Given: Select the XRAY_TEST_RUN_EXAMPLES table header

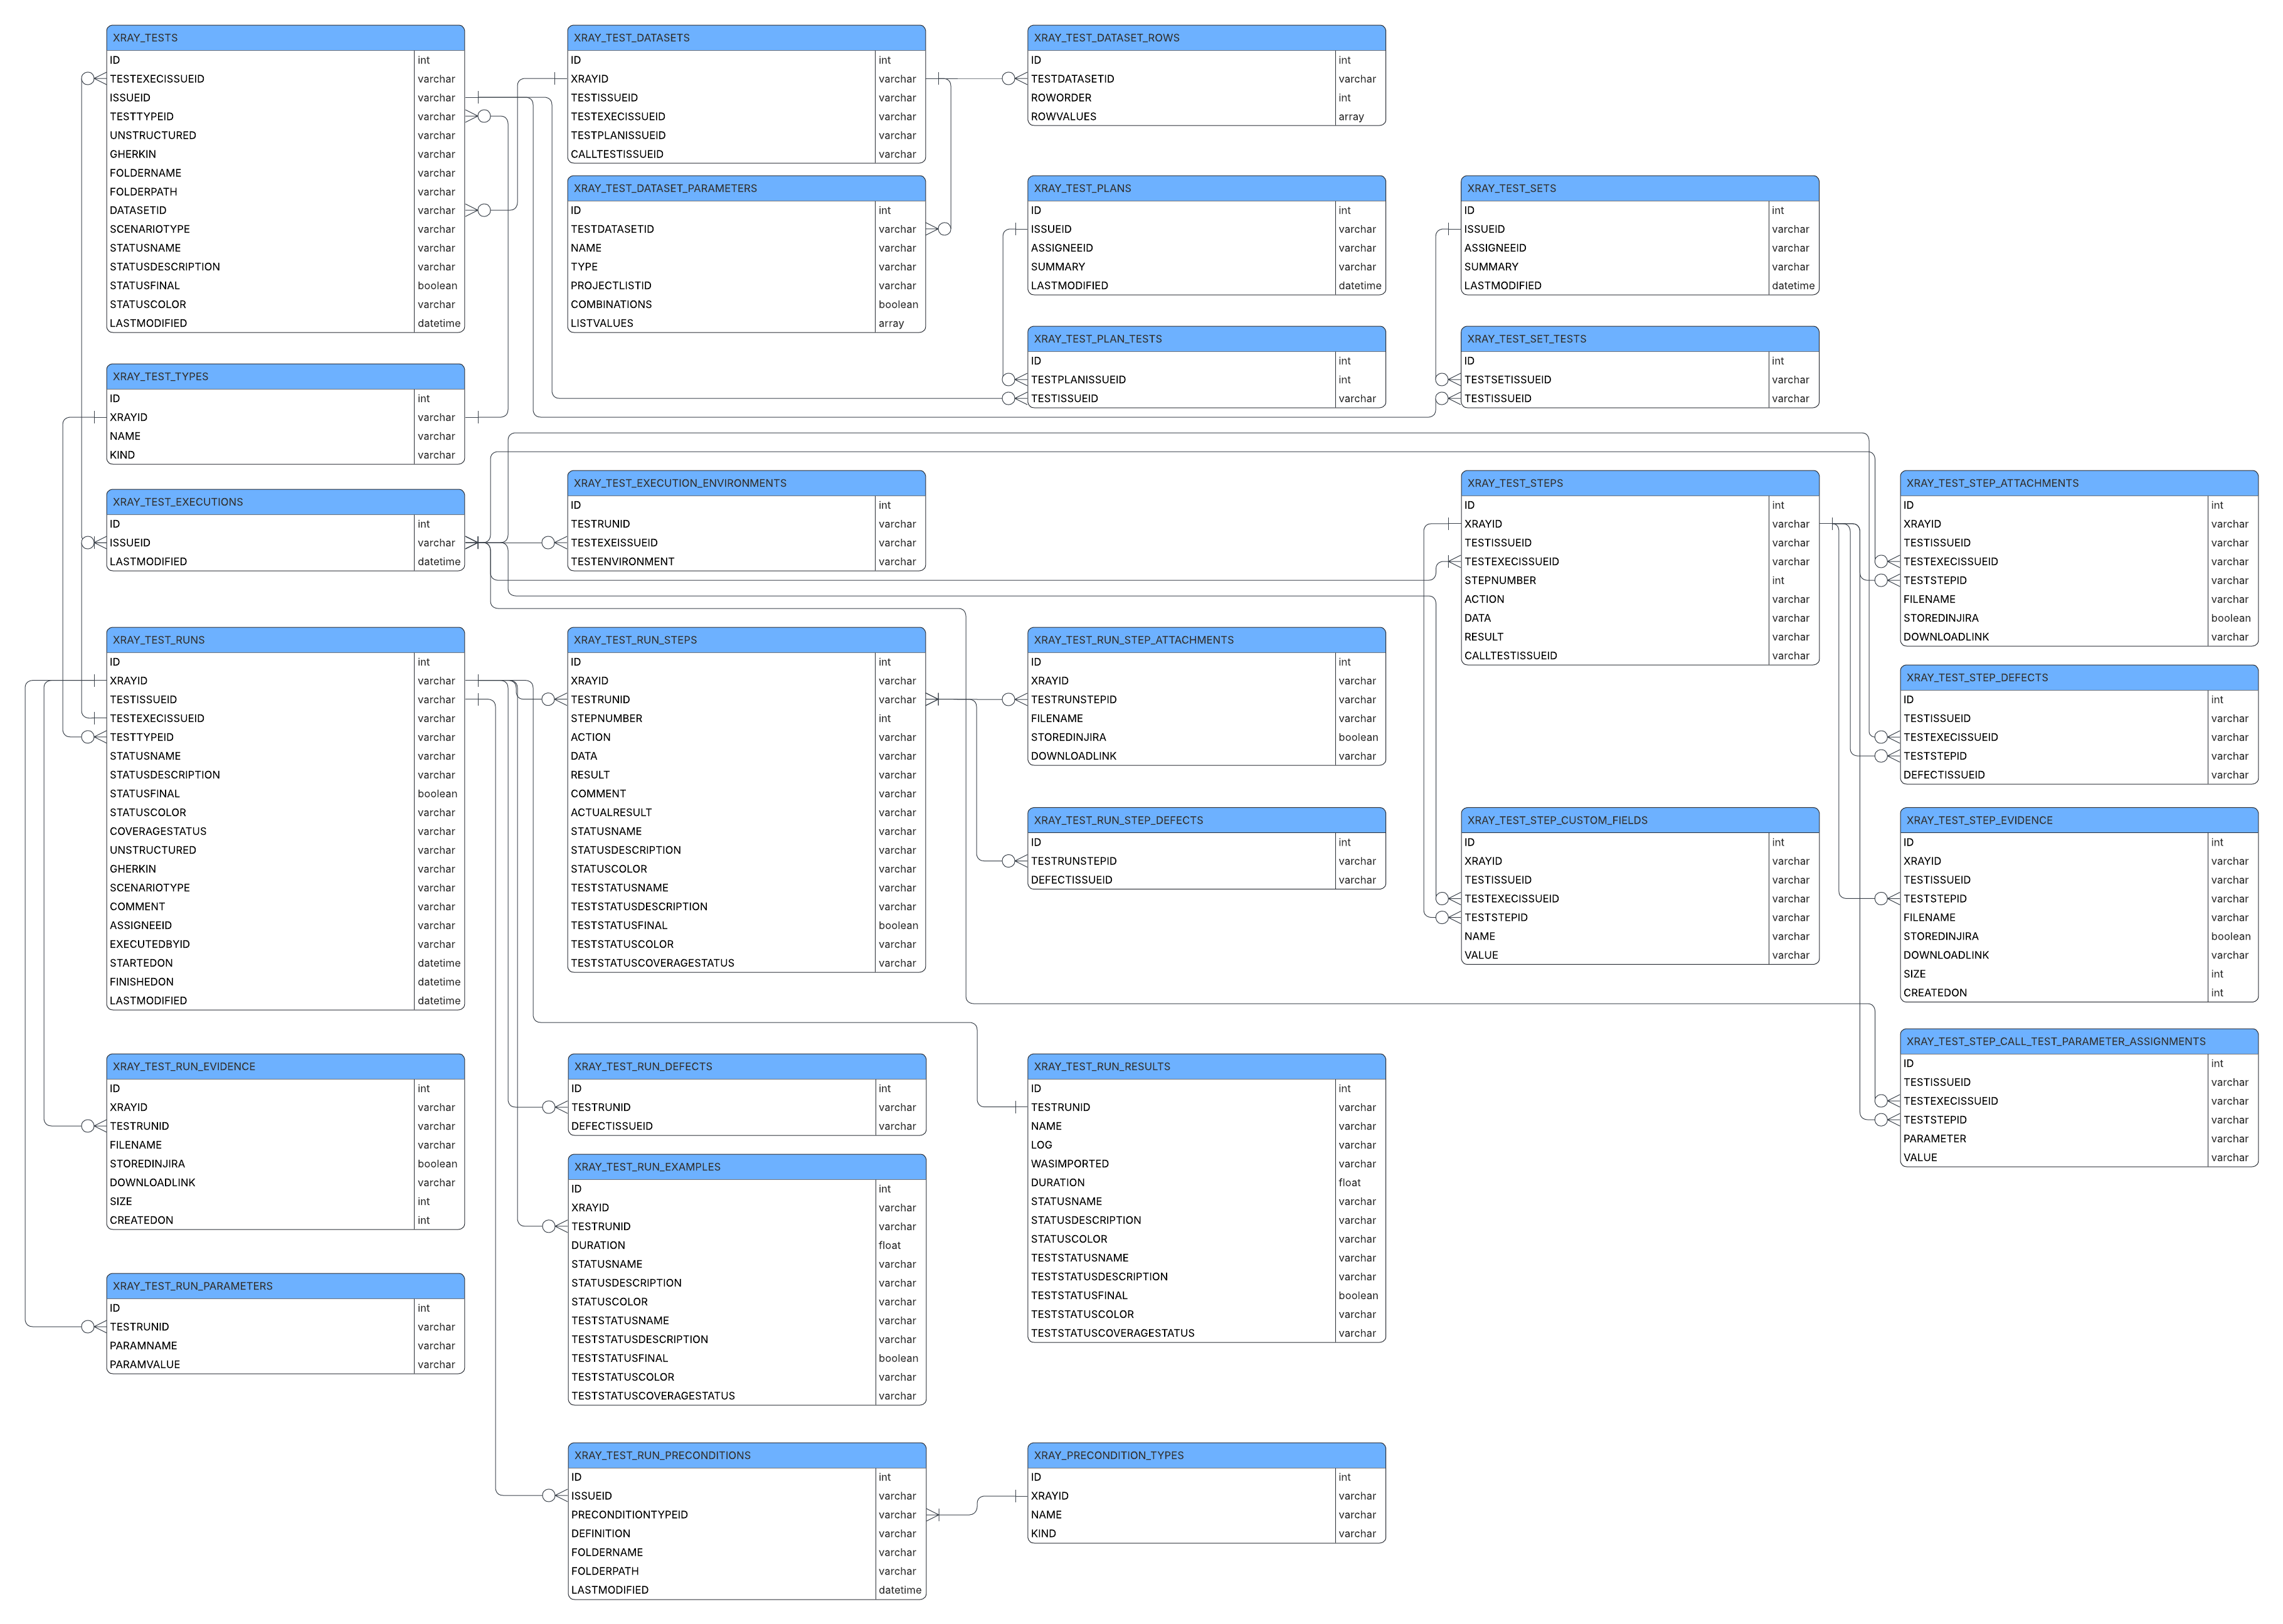Looking at the screenshot, I should [746, 1167].
